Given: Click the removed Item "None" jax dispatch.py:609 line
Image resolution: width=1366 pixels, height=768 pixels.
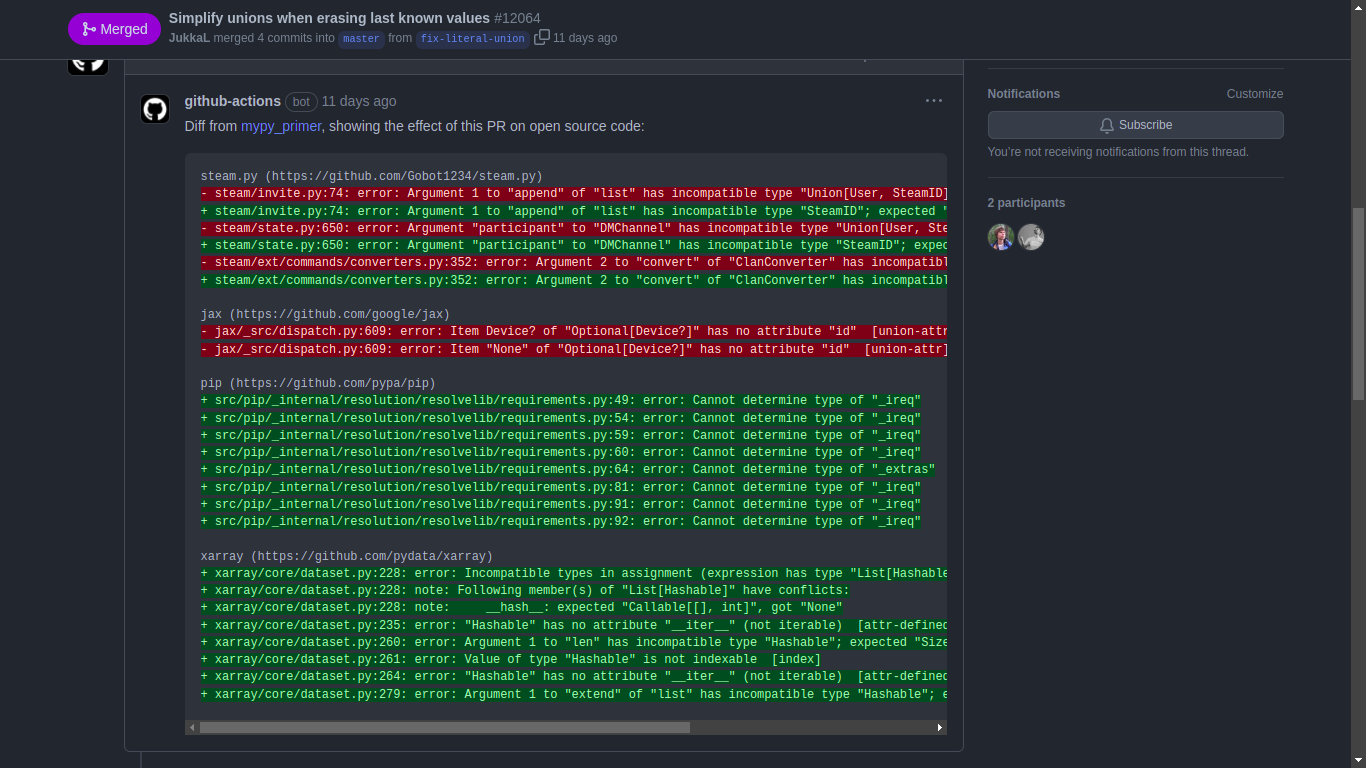Looking at the screenshot, I should coord(574,349).
